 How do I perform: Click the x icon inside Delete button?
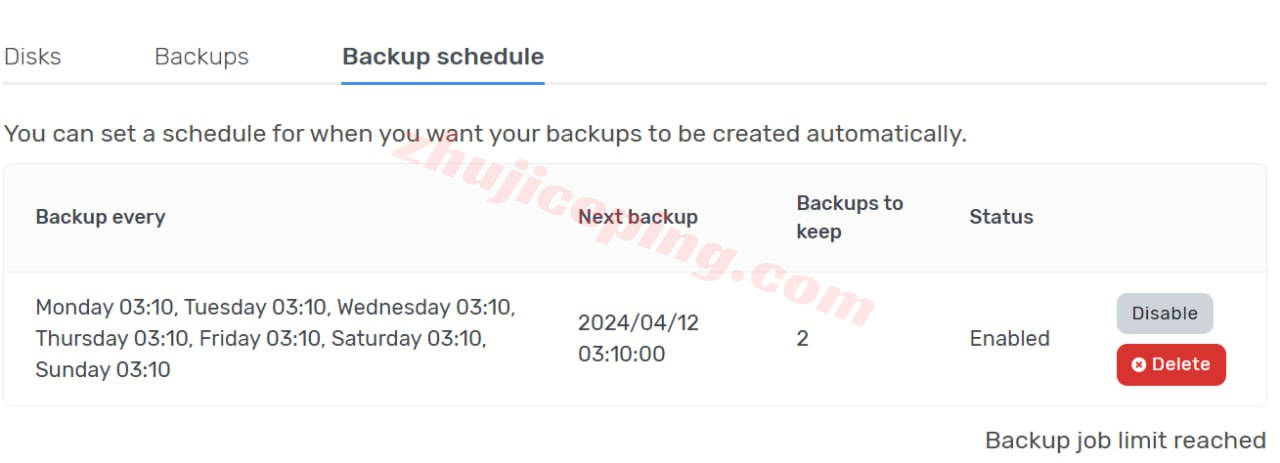coord(1139,365)
